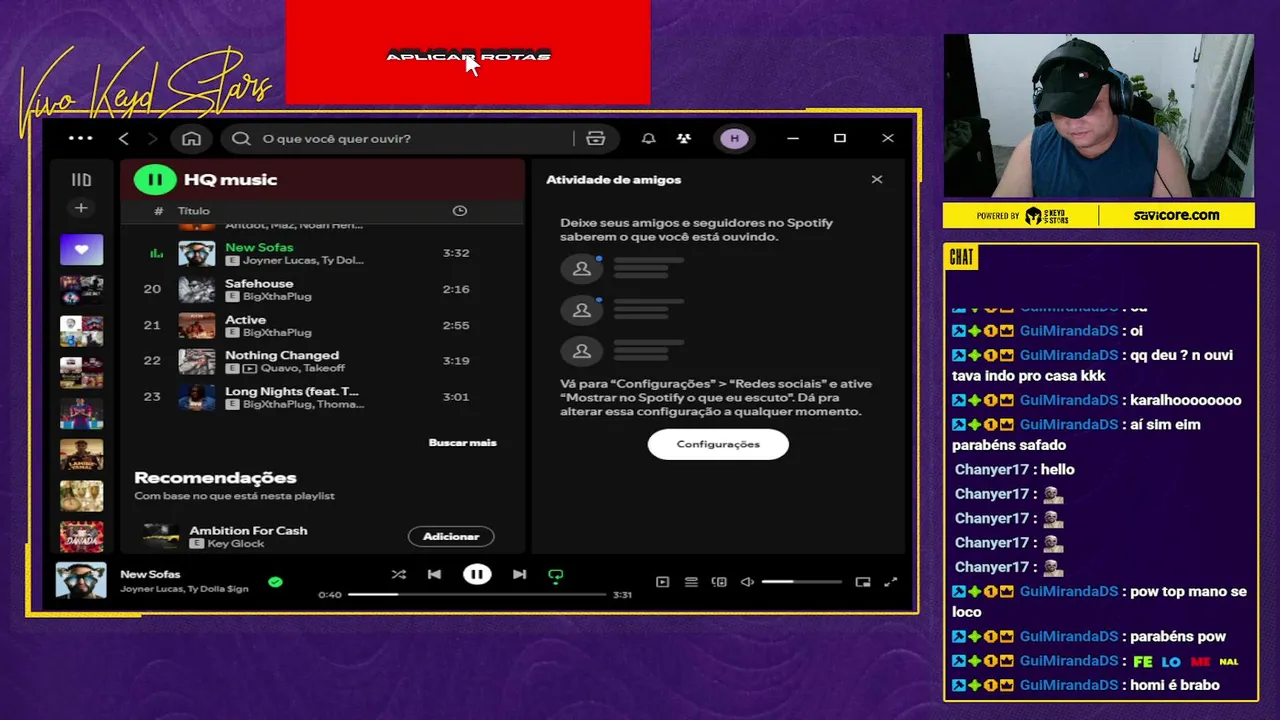Click the 3:19 duration value
Screen dimensions: 1280x720
(x=456, y=361)
